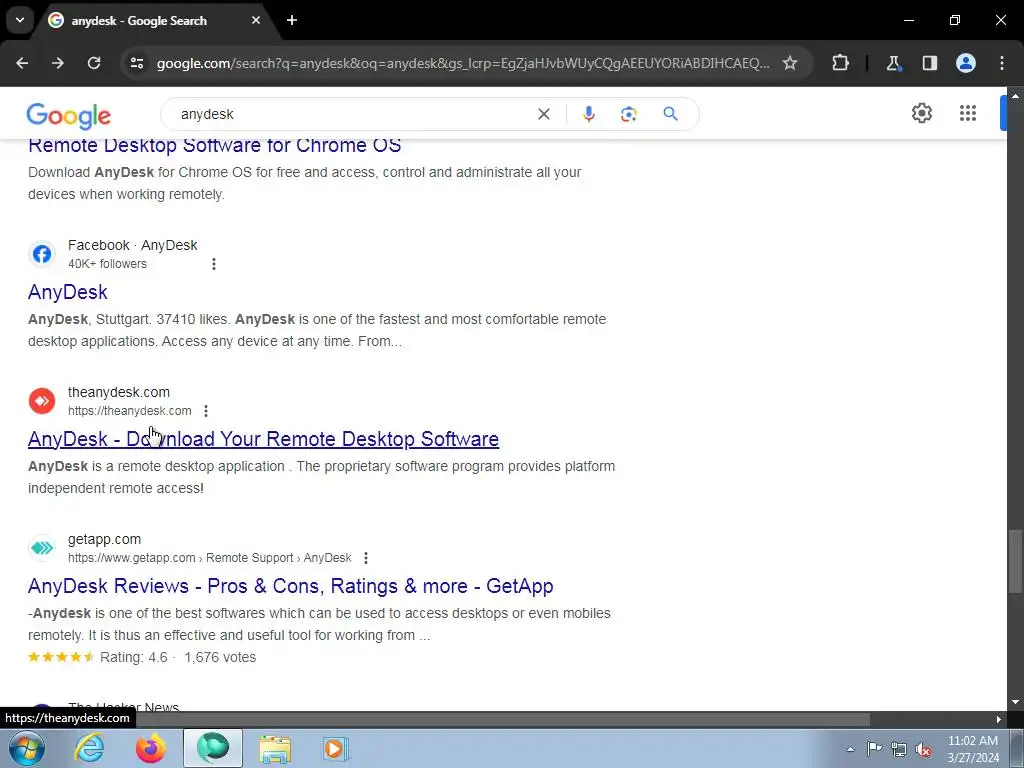Go forward to the next page

(58, 63)
